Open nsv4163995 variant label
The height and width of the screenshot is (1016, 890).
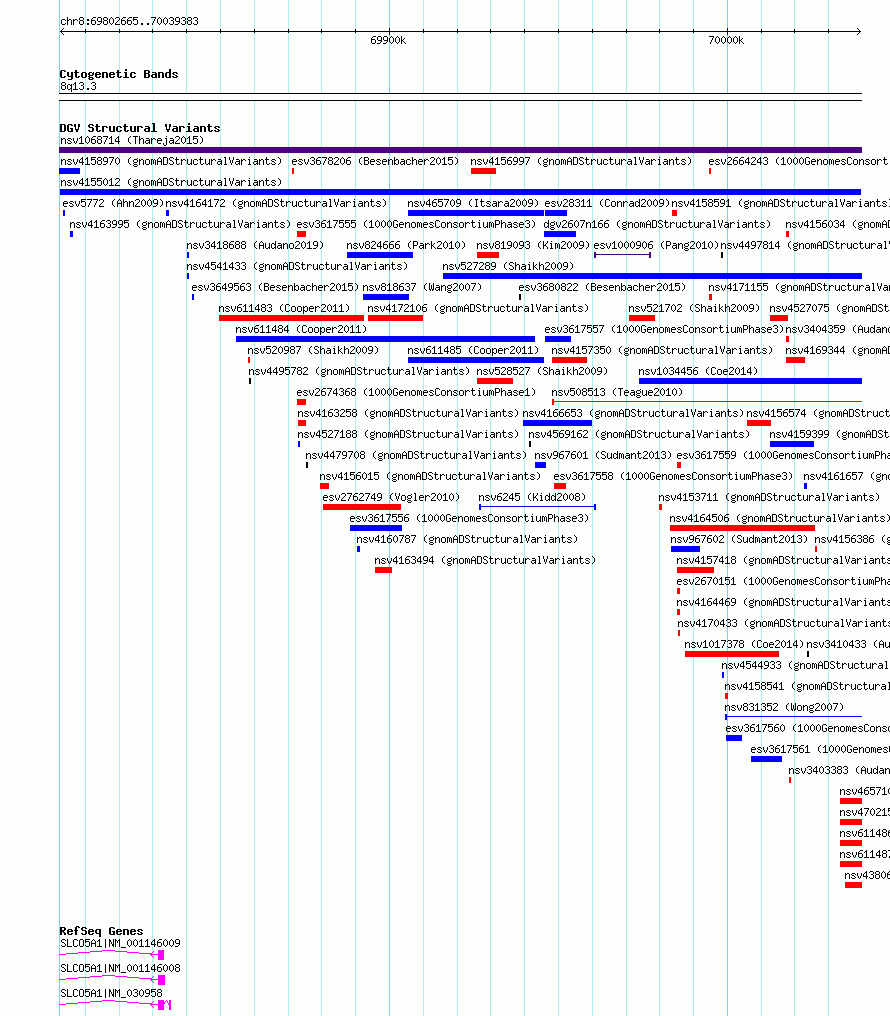(x=180, y=224)
